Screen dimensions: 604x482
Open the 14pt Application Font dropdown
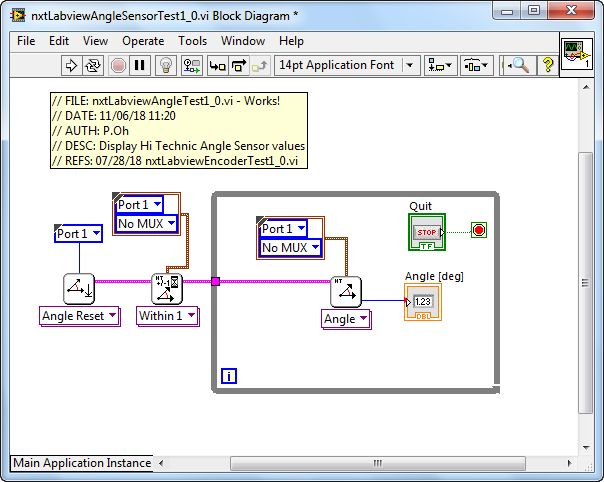347,65
